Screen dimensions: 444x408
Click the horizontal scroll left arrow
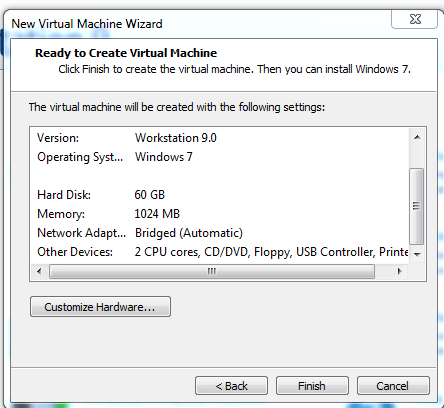[39, 271]
